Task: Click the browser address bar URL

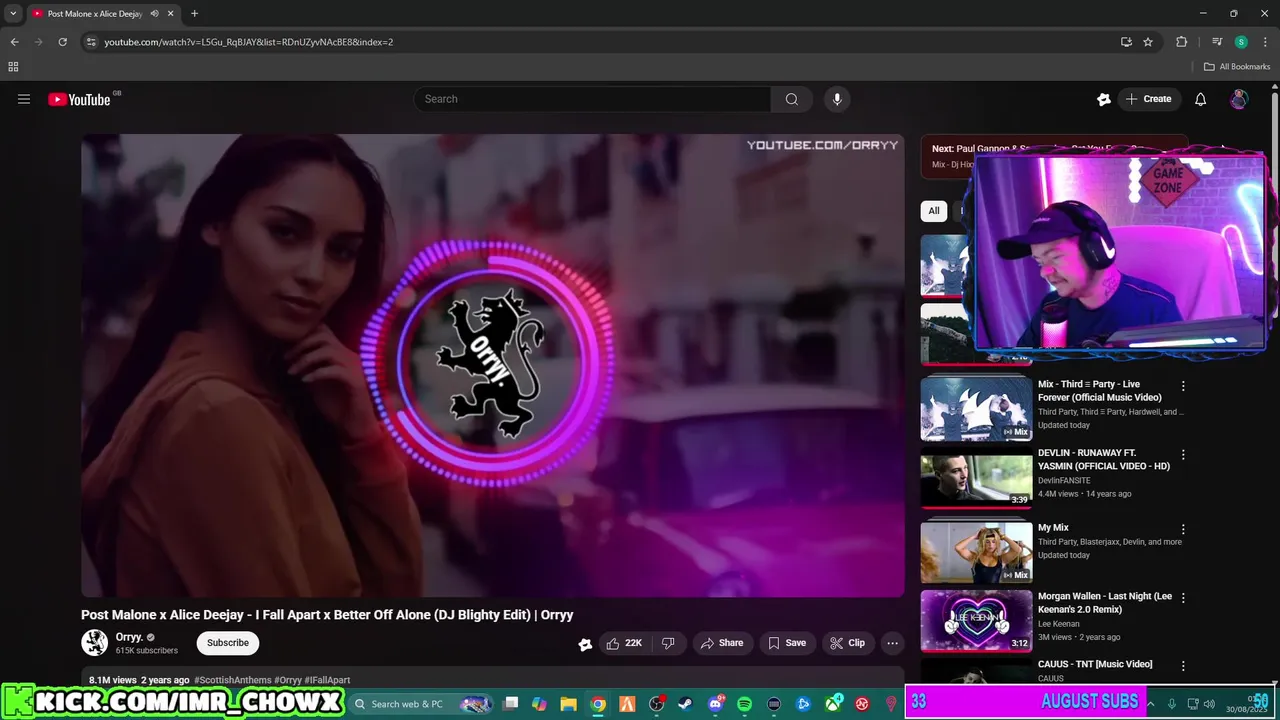Action: (x=249, y=42)
